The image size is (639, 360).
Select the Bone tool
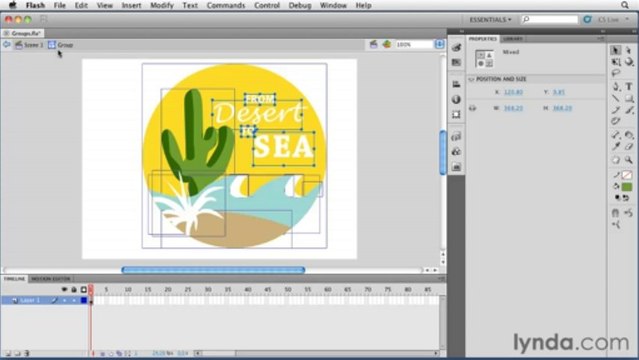pyautogui.click(x=615, y=135)
